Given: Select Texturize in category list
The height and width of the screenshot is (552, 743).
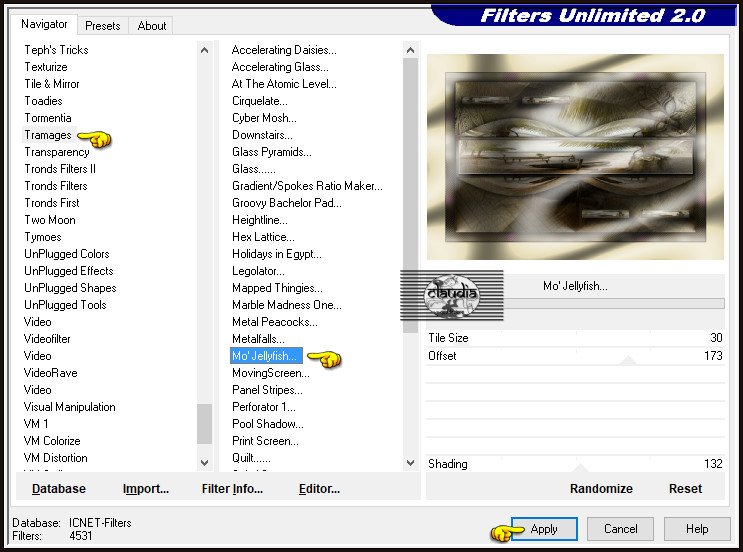Looking at the screenshot, I should pyautogui.click(x=46, y=67).
